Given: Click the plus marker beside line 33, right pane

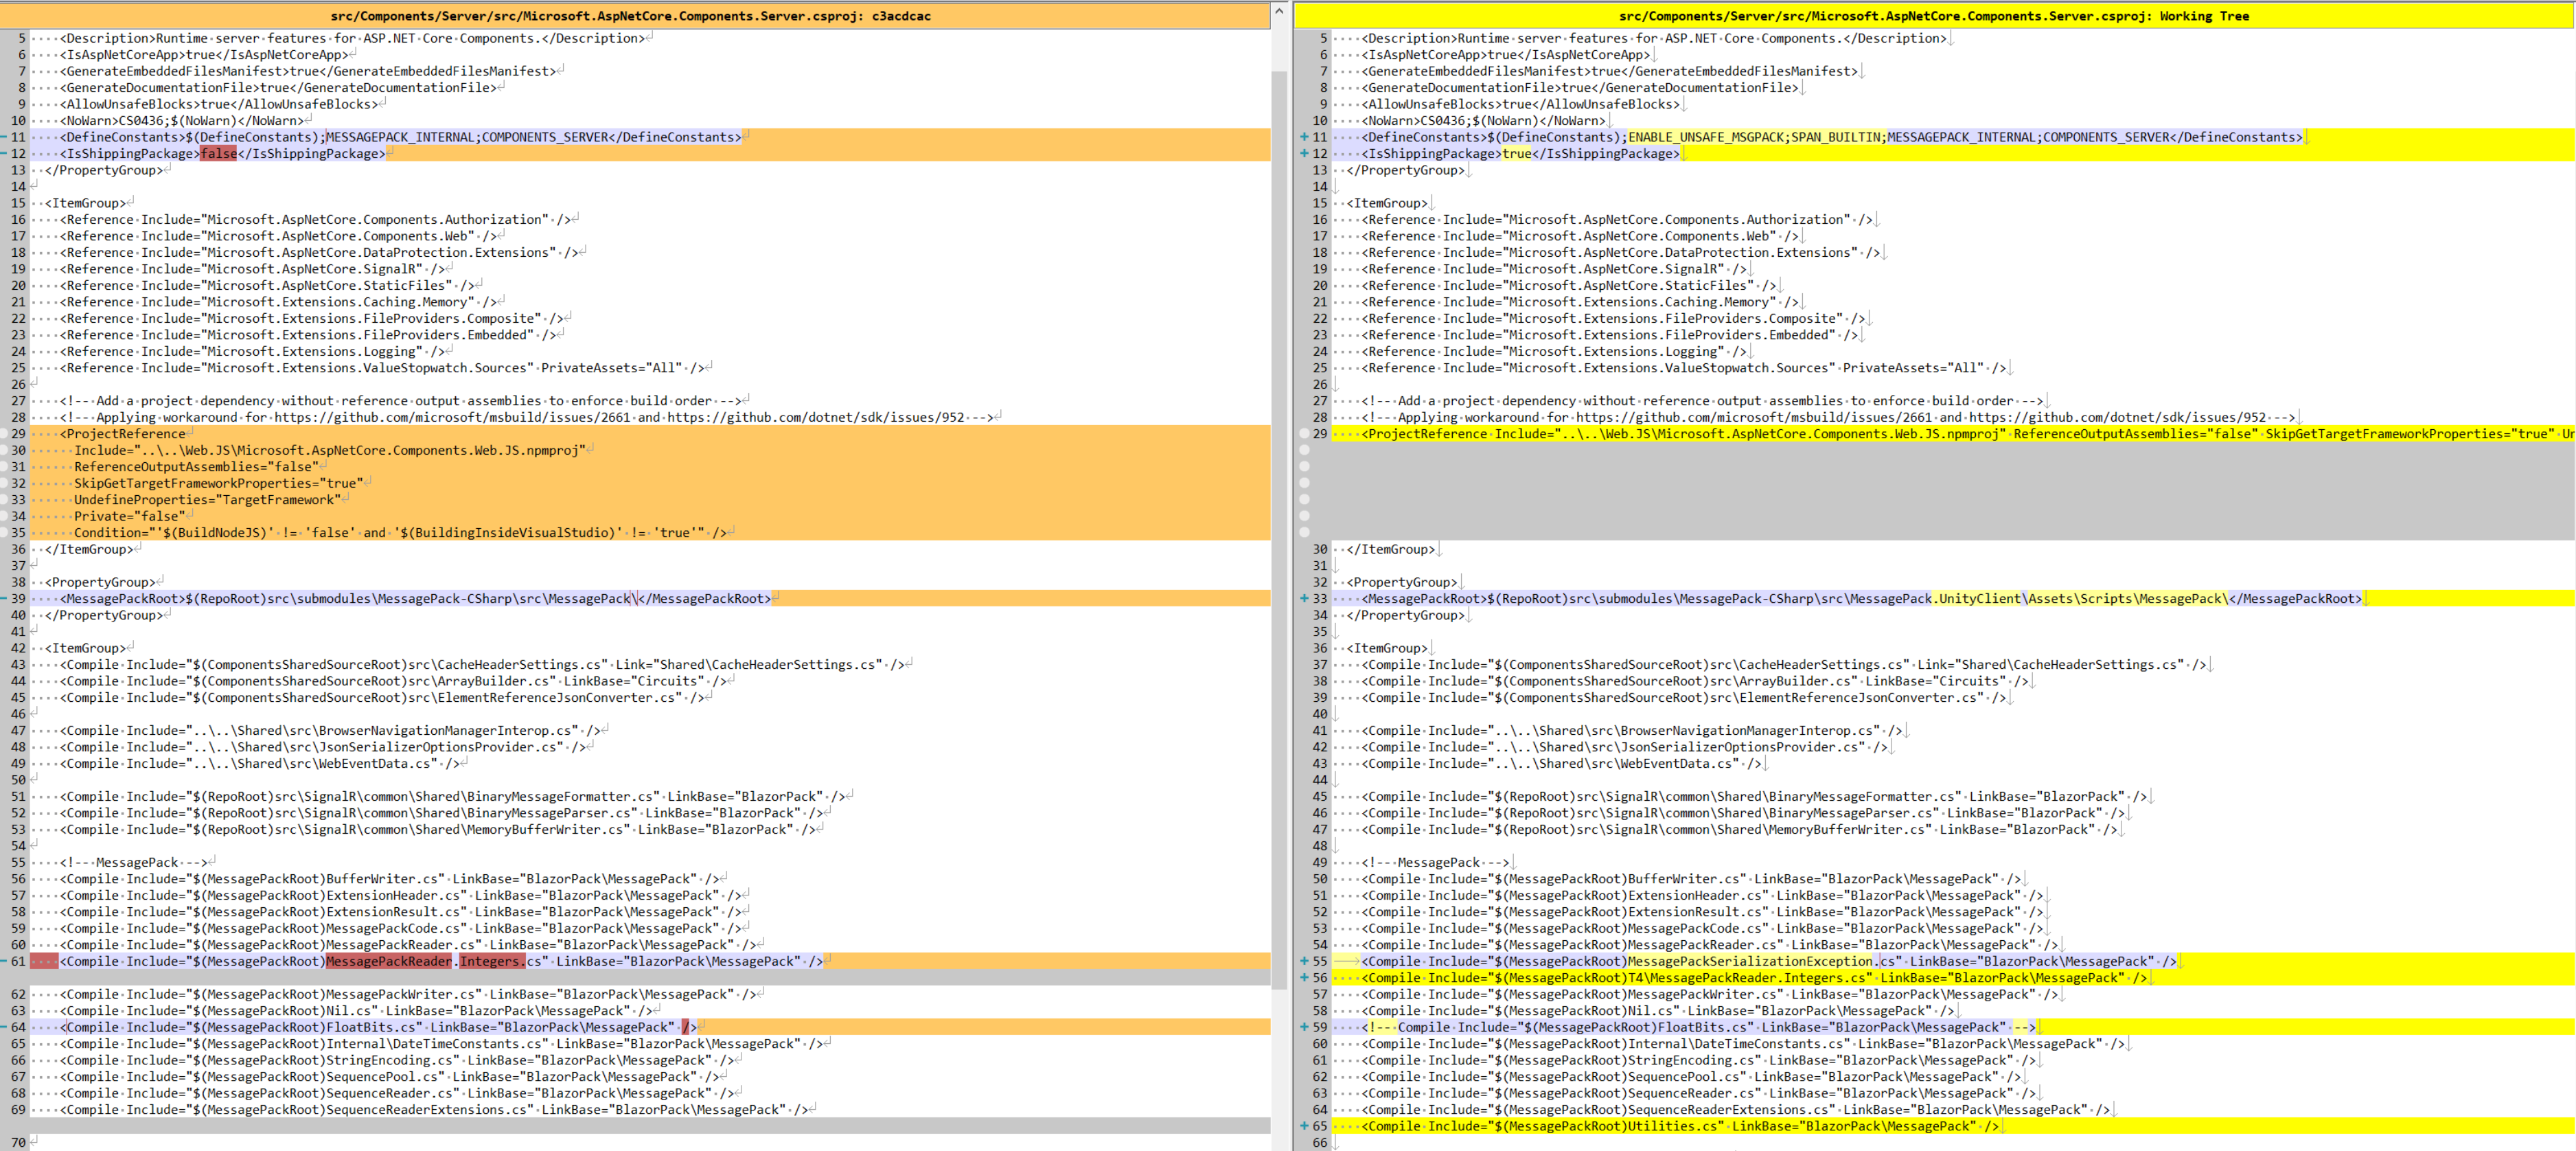Looking at the screenshot, I should click(x=1304, y=598).
